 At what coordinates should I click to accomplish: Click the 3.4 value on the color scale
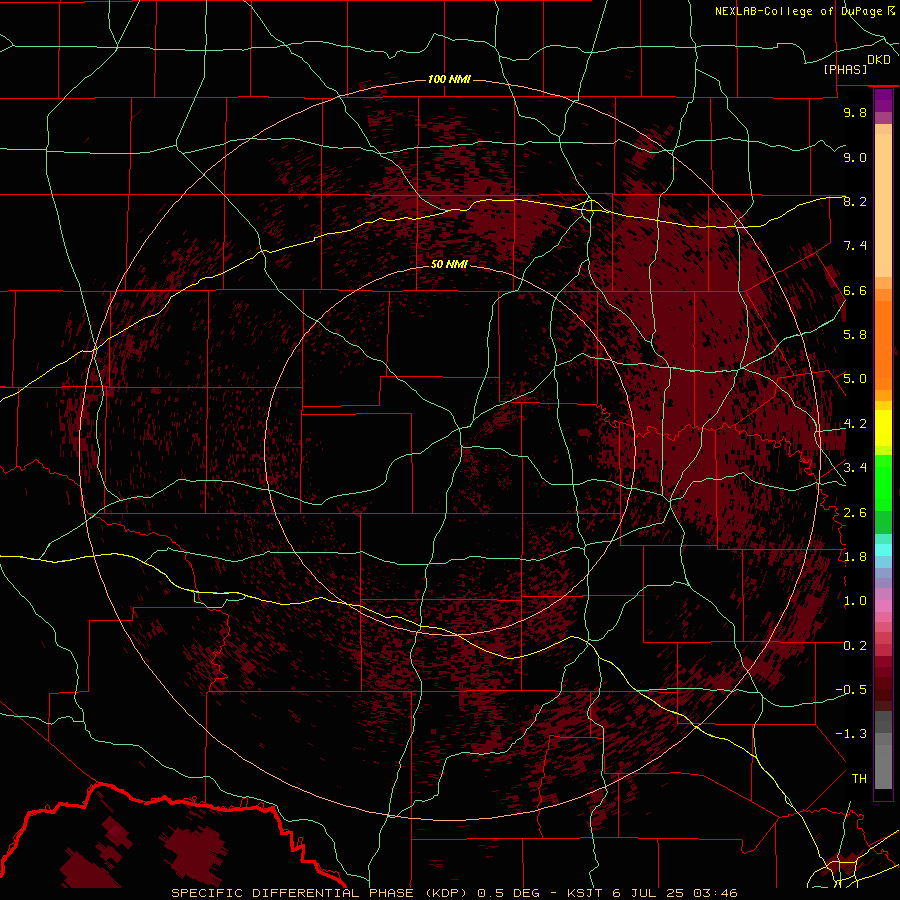coord(855,468)
